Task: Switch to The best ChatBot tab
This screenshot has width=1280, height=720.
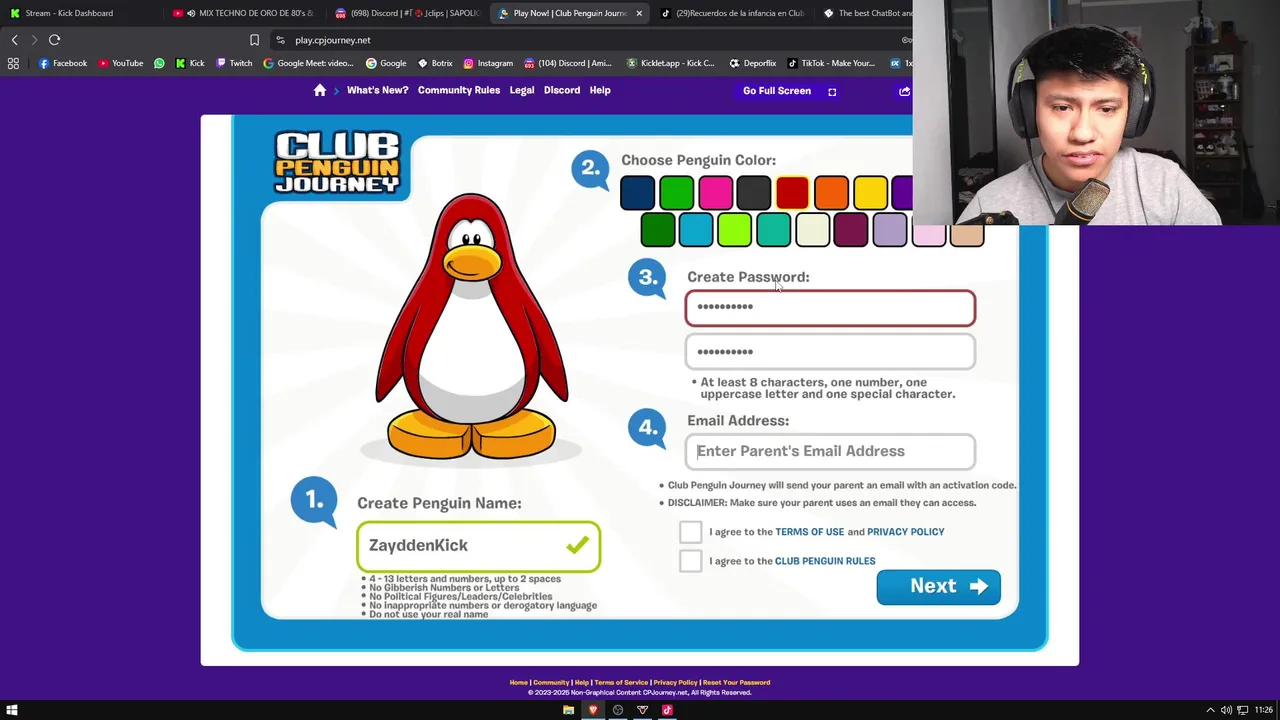Action: click(868, 13)
